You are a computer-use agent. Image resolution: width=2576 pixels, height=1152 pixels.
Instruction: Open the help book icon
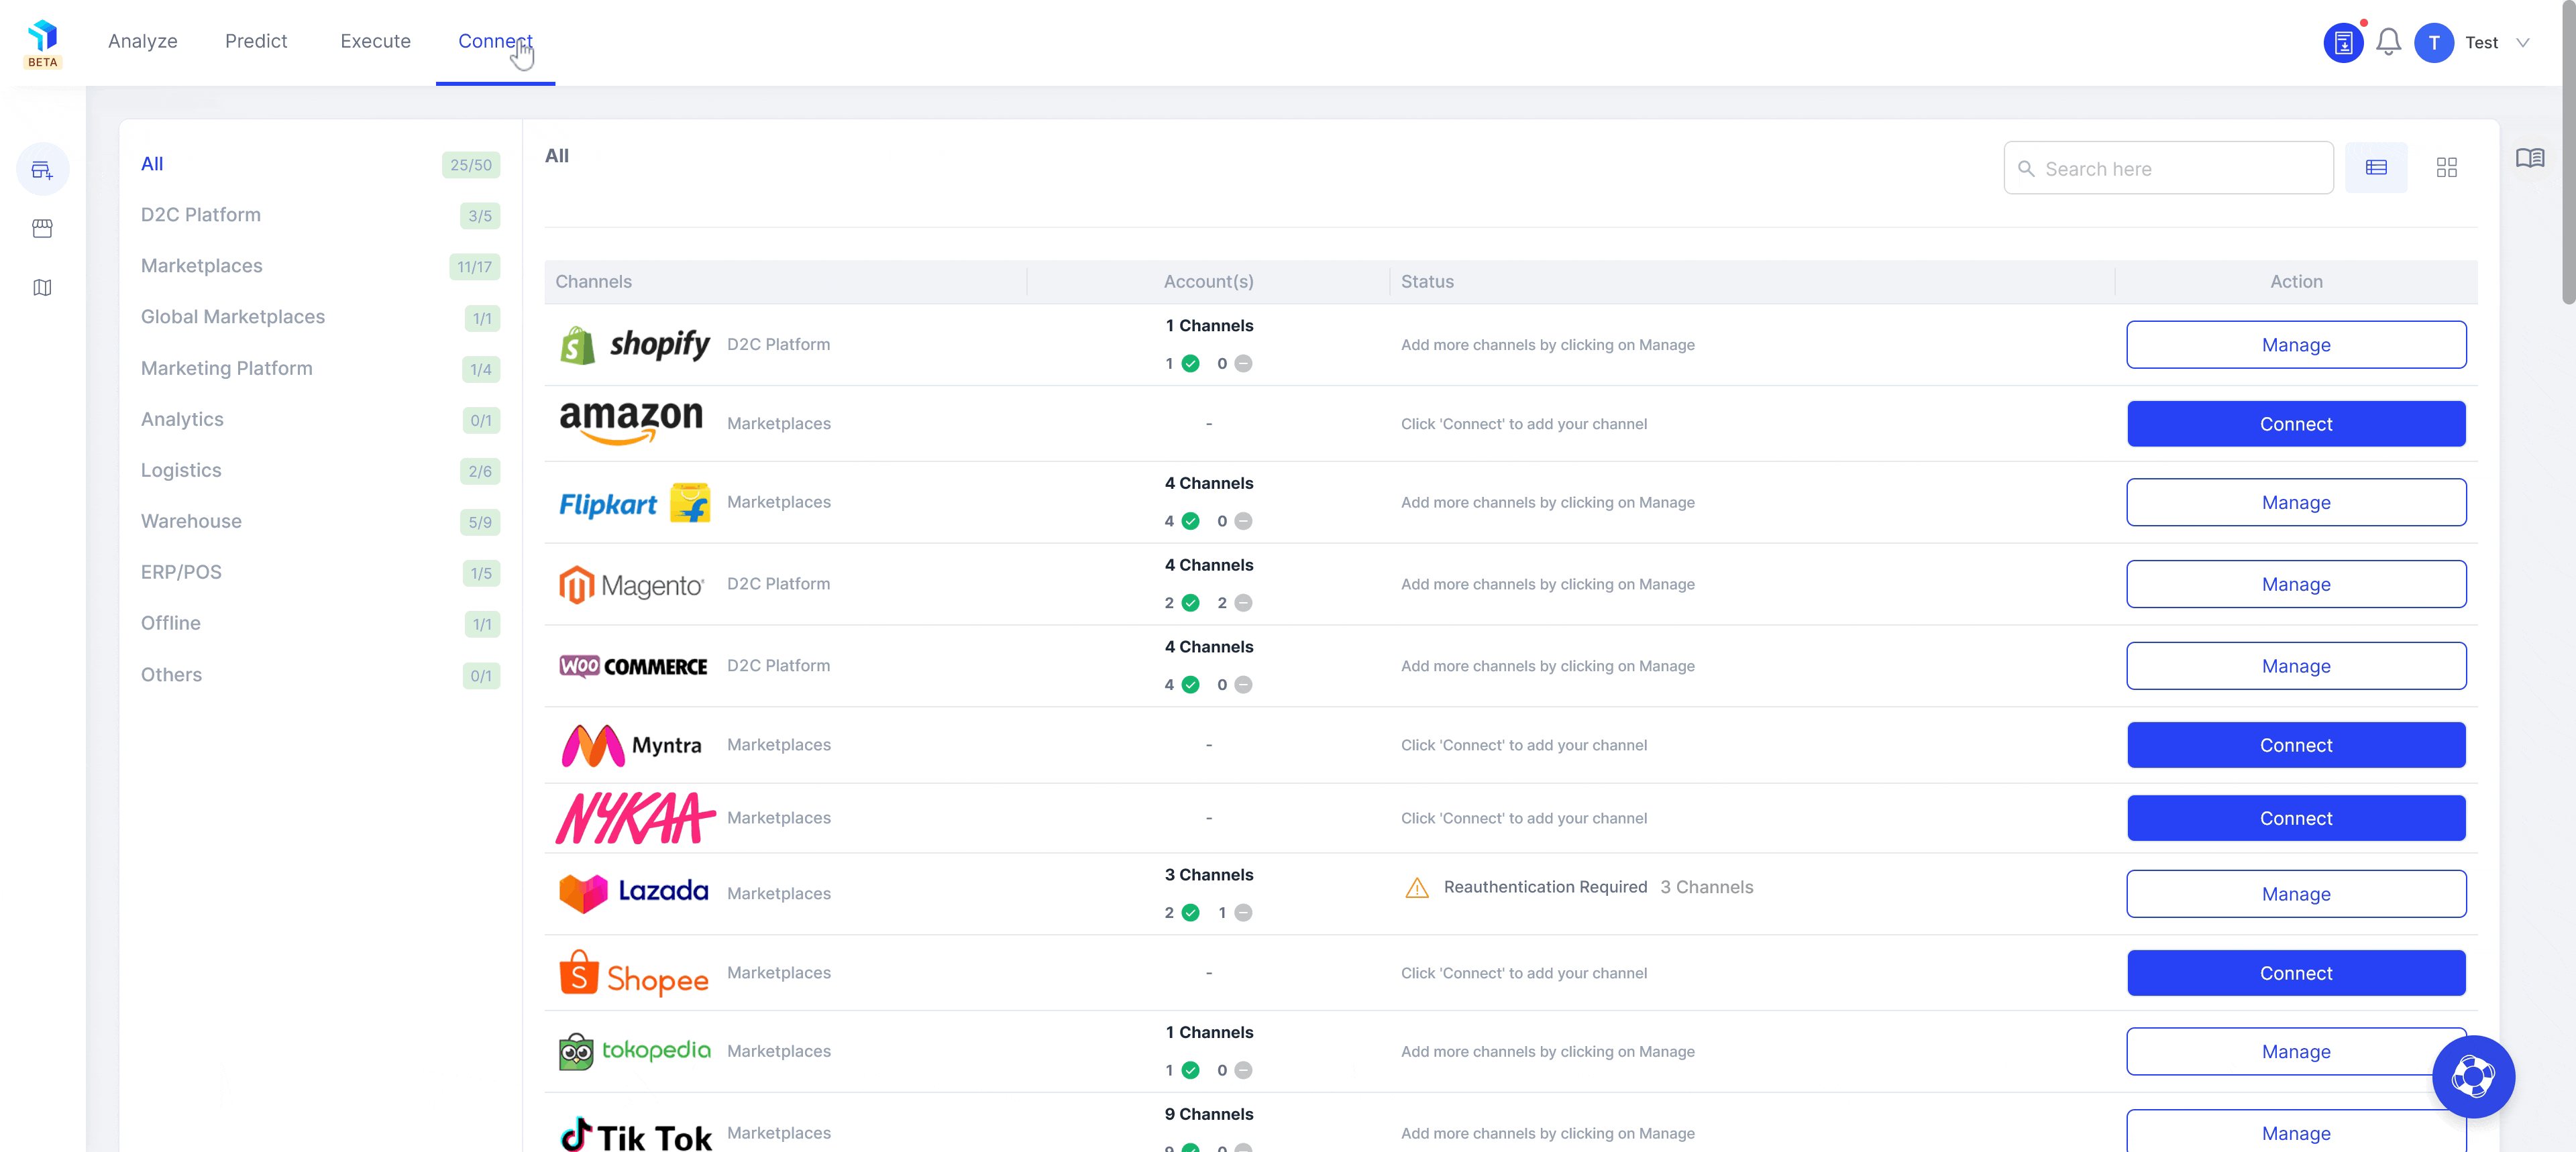coord(2529,158)
